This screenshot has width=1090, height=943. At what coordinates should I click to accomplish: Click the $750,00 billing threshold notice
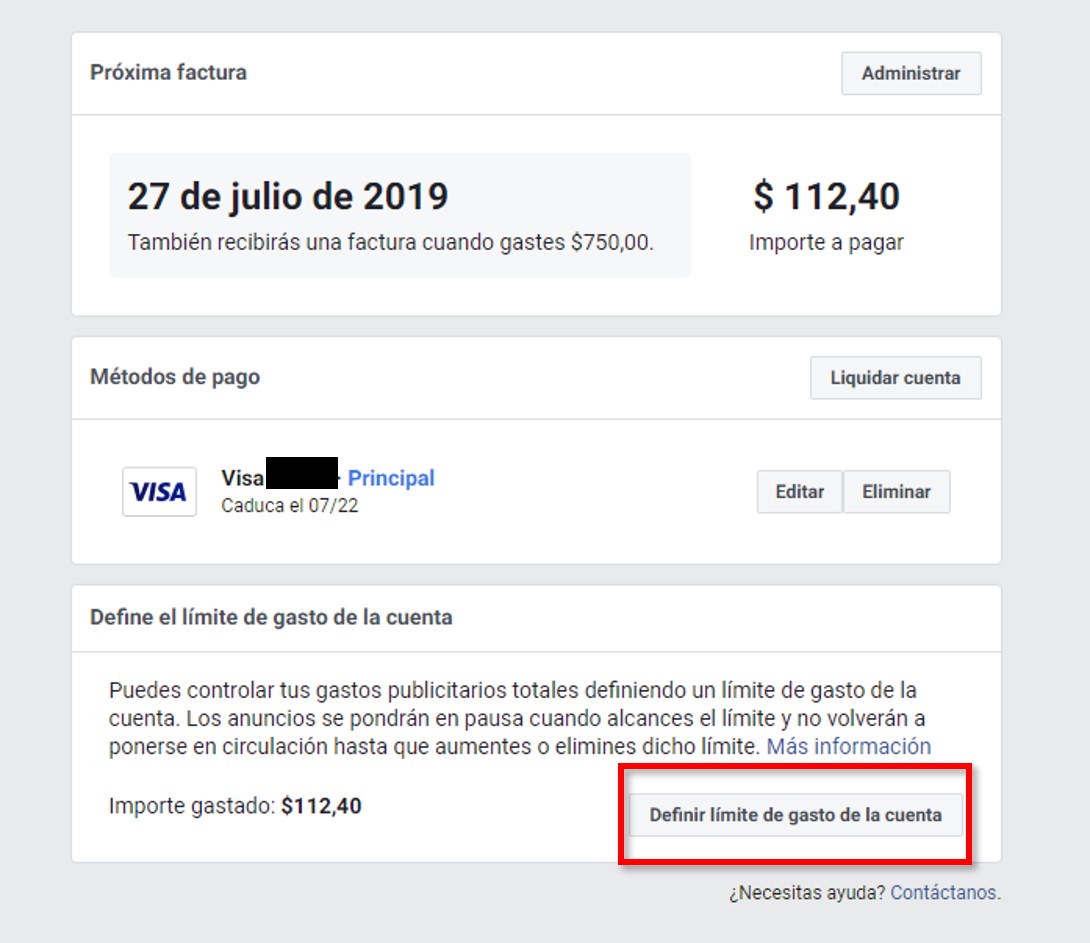tap(390, 242)
